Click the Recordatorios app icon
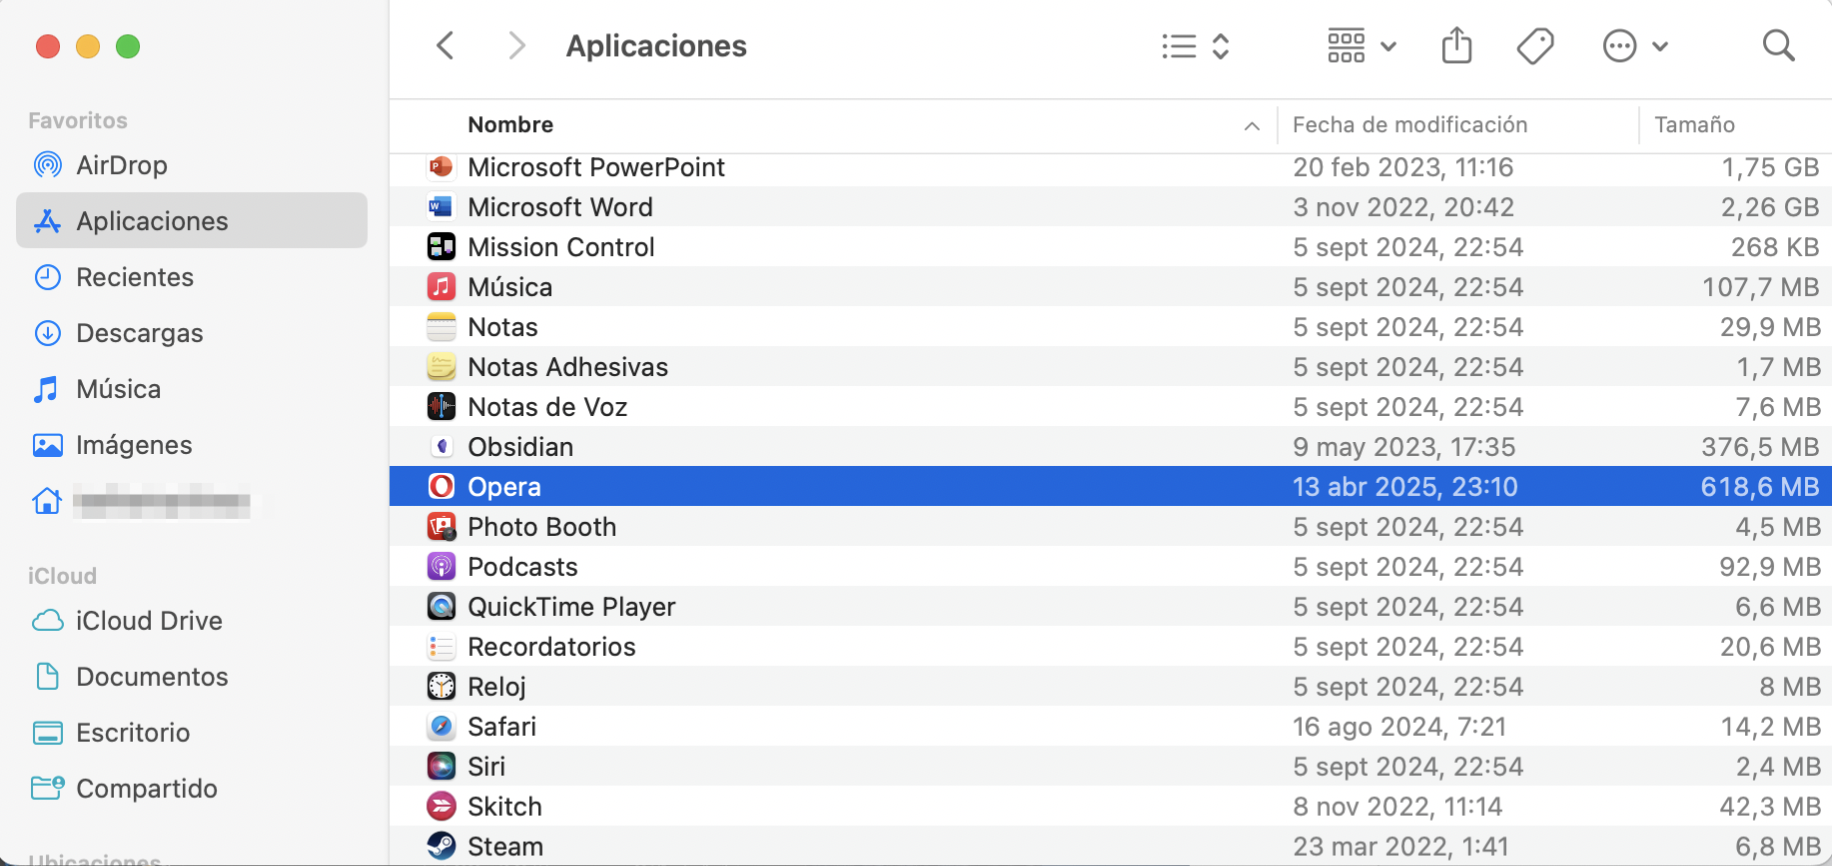The image size is (1832, 866). [x=441, y=647]
